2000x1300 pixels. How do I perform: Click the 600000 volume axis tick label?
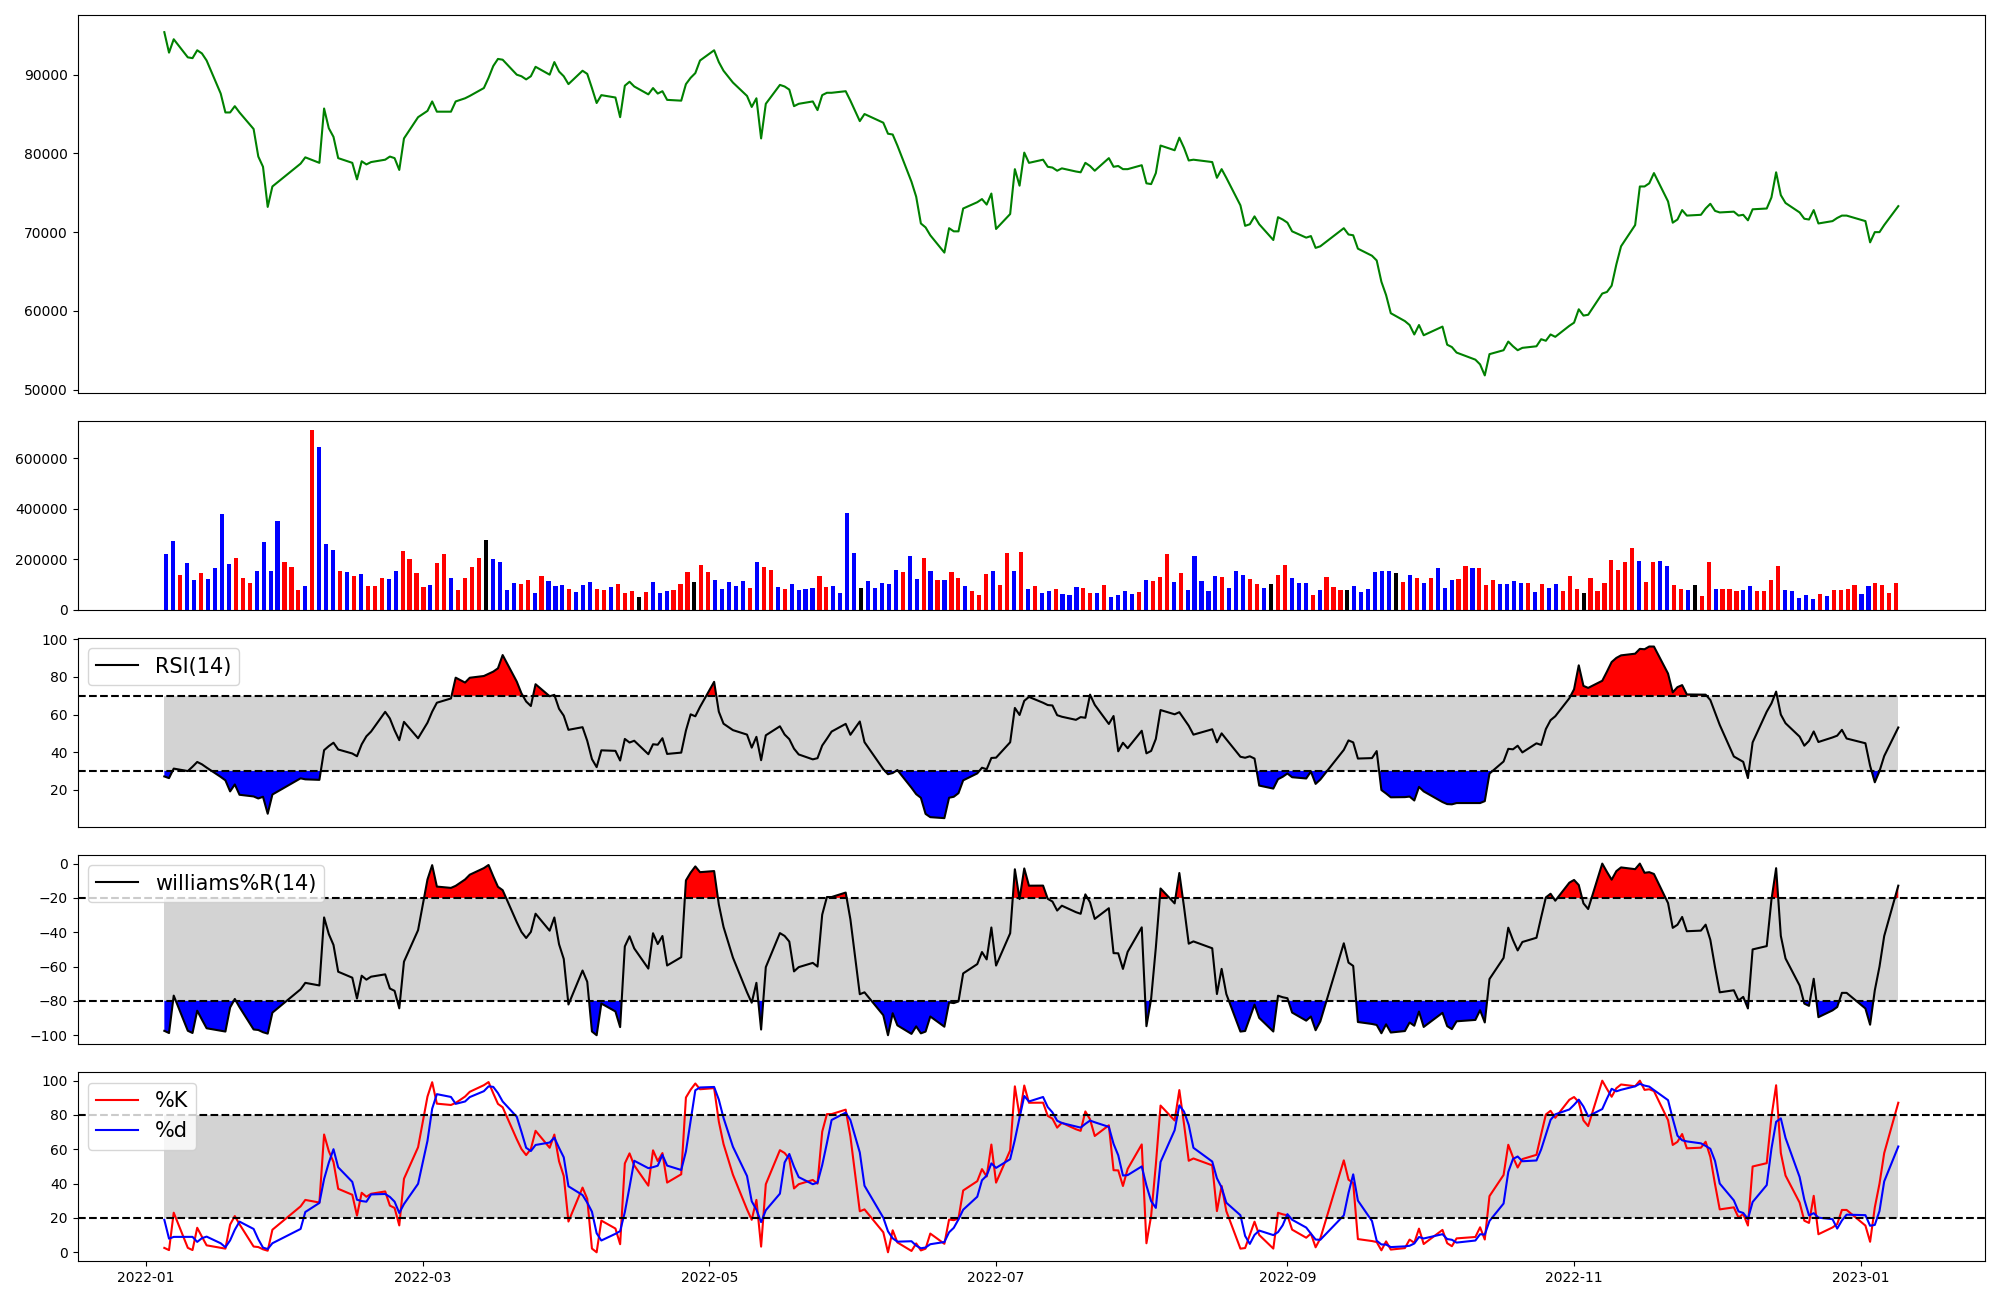tap(42, 459)
